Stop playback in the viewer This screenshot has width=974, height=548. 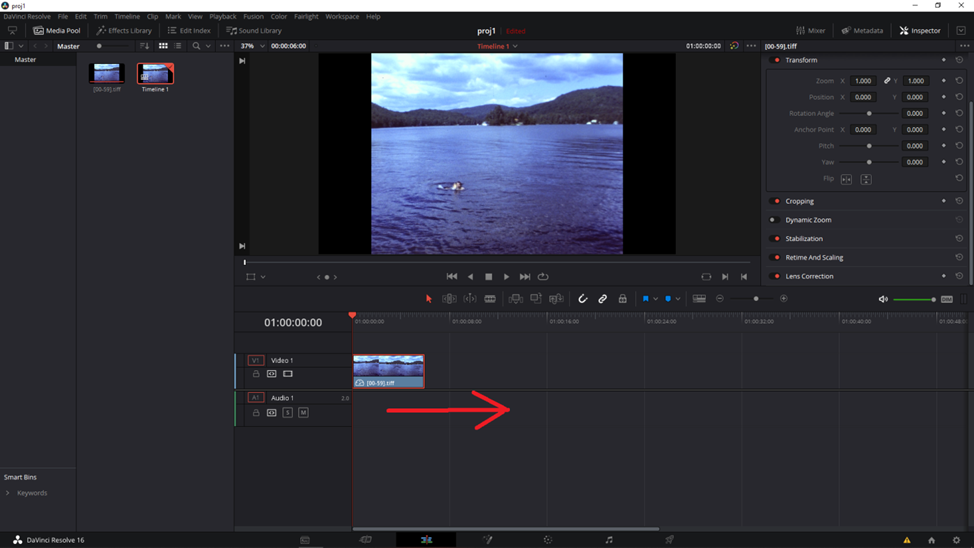(489, 276)
